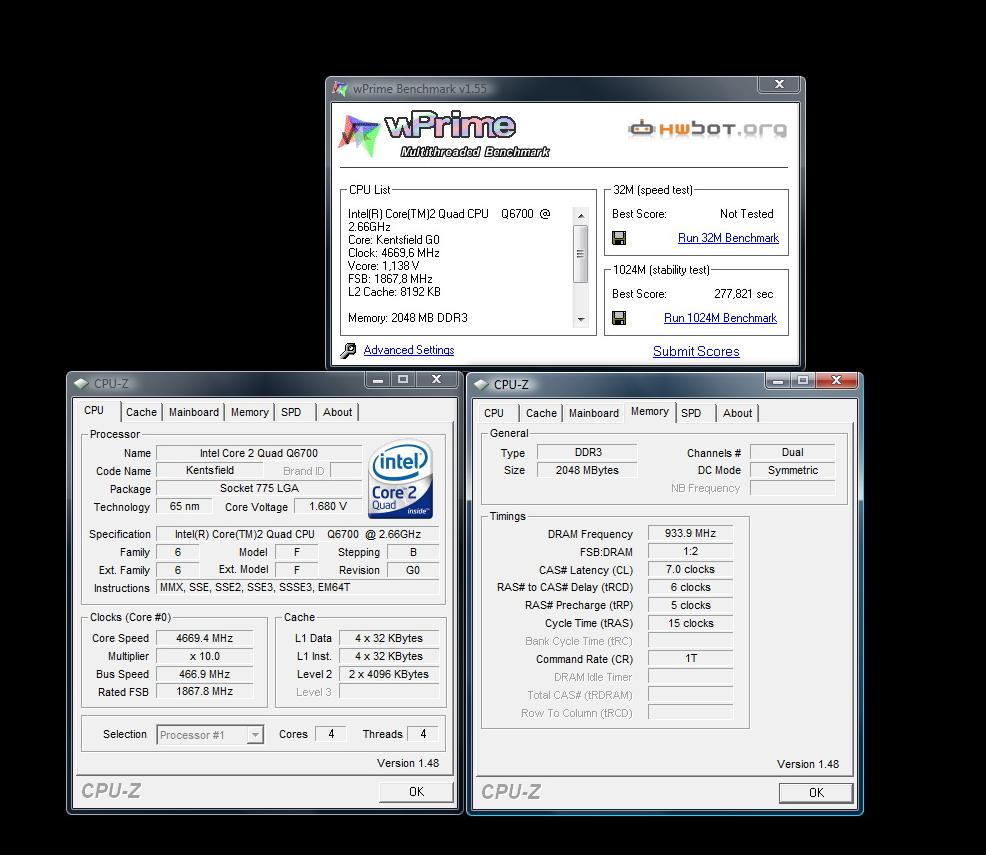Click the Instructions field MMX, SSE, SSE2
This screenshot has width=986, height=855.
pyautogui.click(x=298, y=587)
